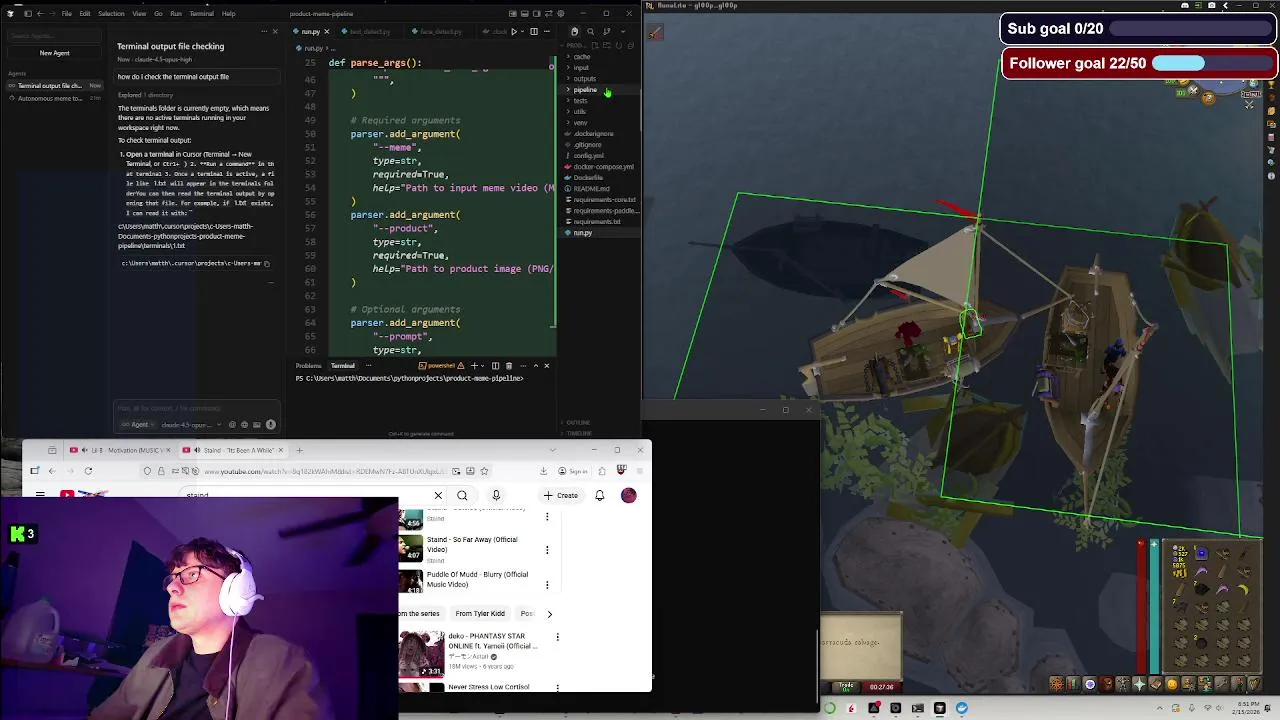Expand the venv folder

point(580,123)
